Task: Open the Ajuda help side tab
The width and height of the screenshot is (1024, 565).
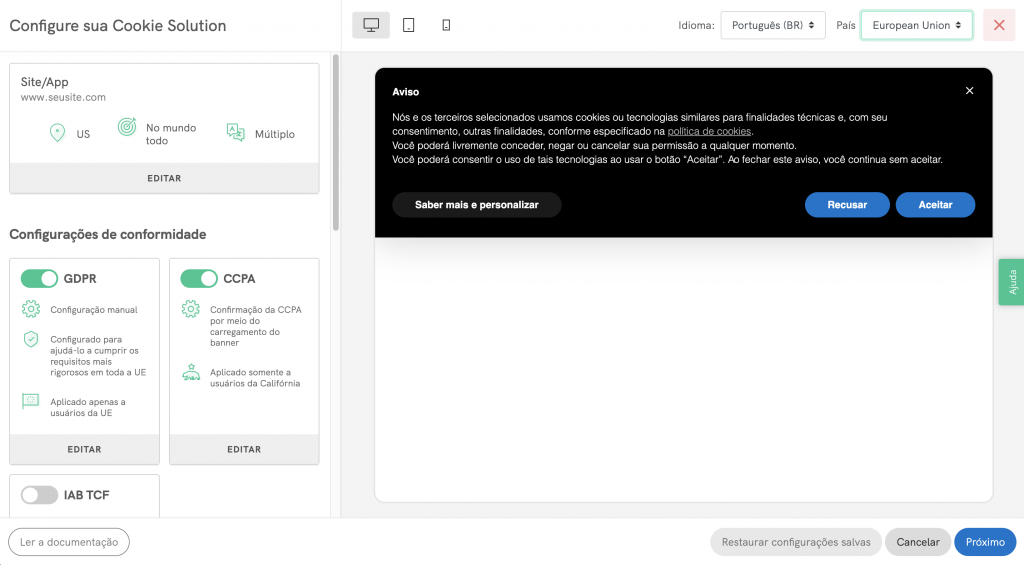Action: pos(1011,282)
